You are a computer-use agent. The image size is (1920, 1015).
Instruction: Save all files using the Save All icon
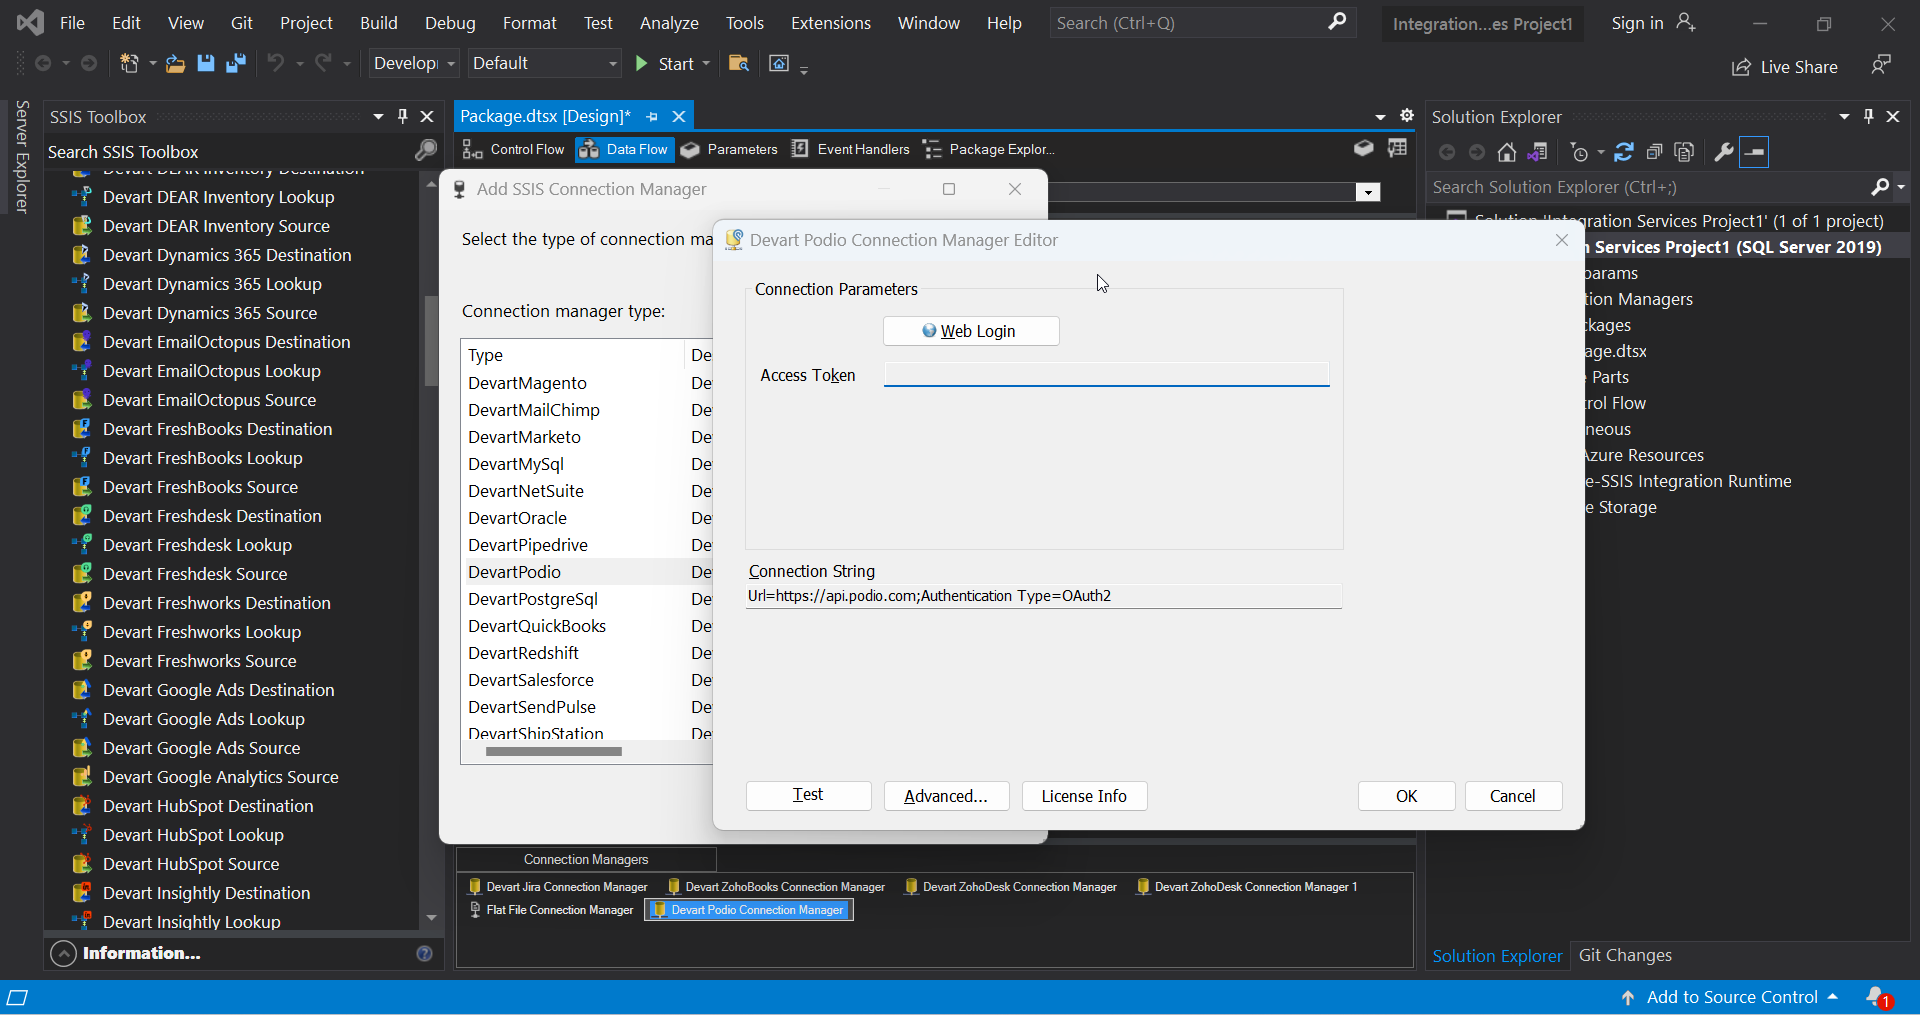(x=236, y=63)
